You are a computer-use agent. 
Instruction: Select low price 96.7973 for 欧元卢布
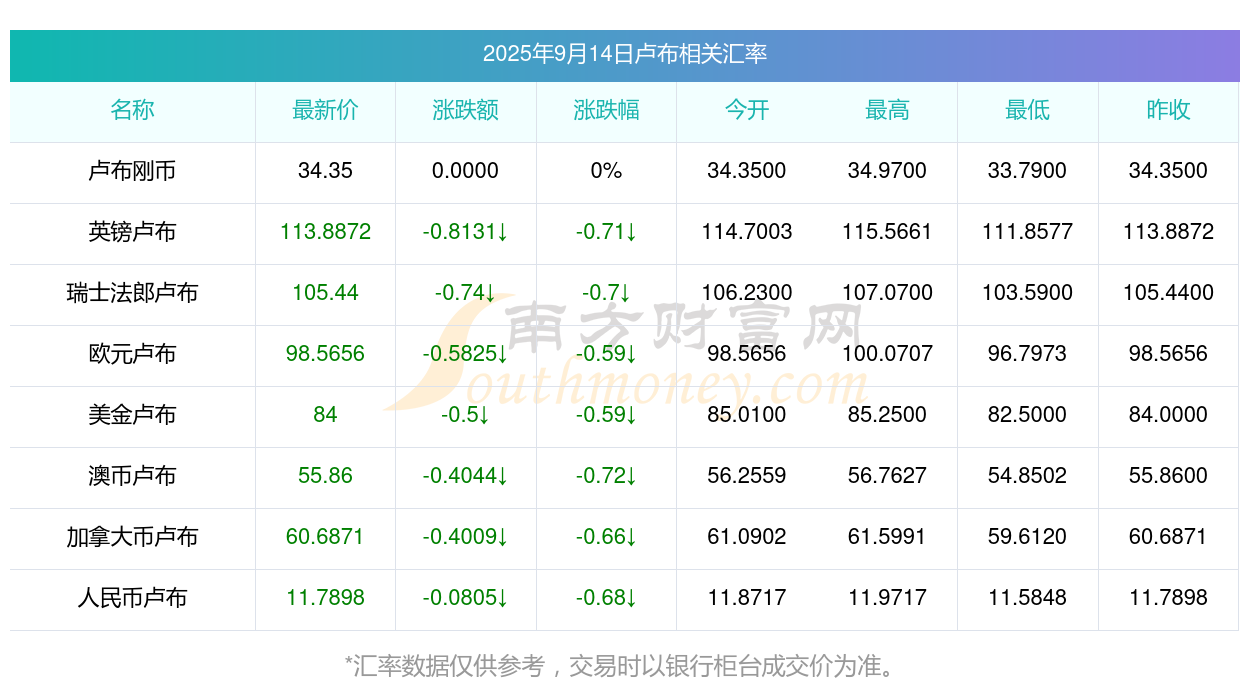pyautogui.click(x=1028, y=354)
